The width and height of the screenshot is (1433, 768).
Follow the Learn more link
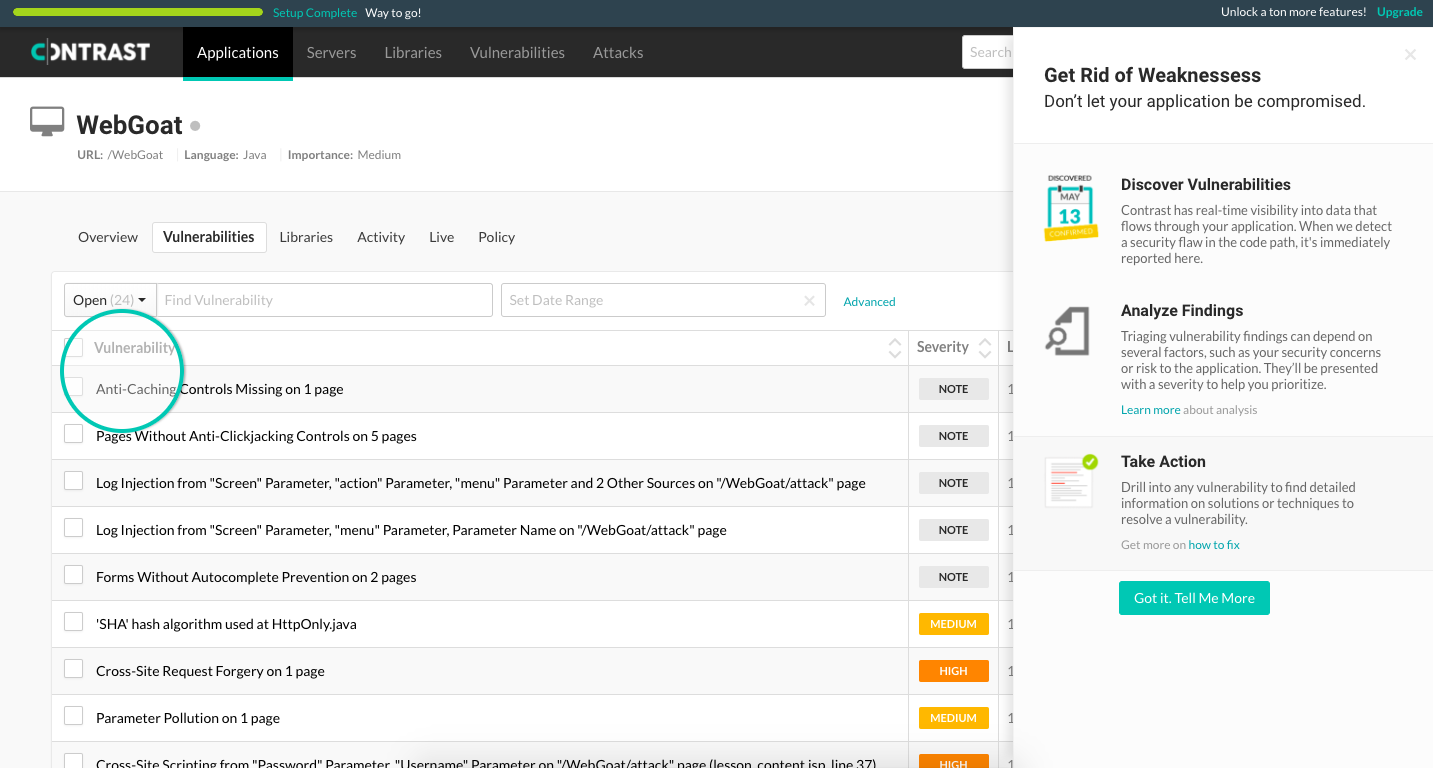coord(1150,410)
